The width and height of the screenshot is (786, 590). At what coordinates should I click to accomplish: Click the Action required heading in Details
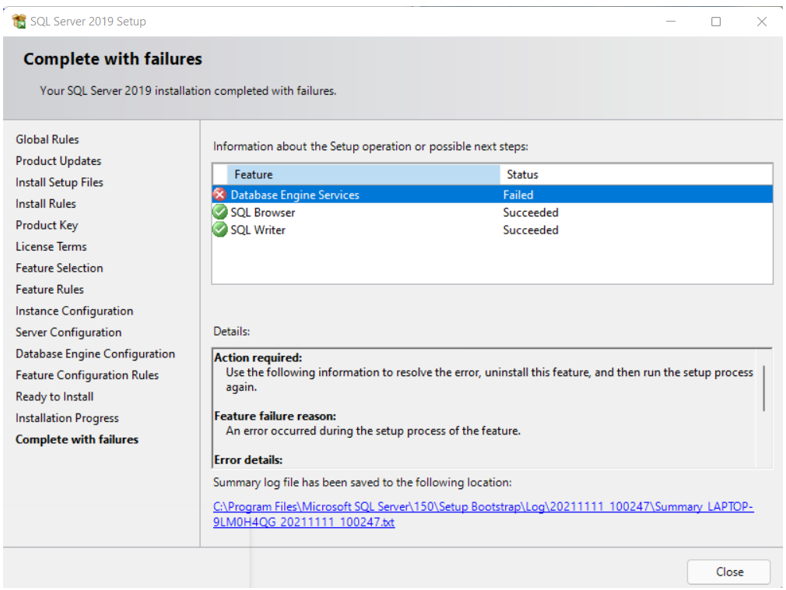[258, 357]
